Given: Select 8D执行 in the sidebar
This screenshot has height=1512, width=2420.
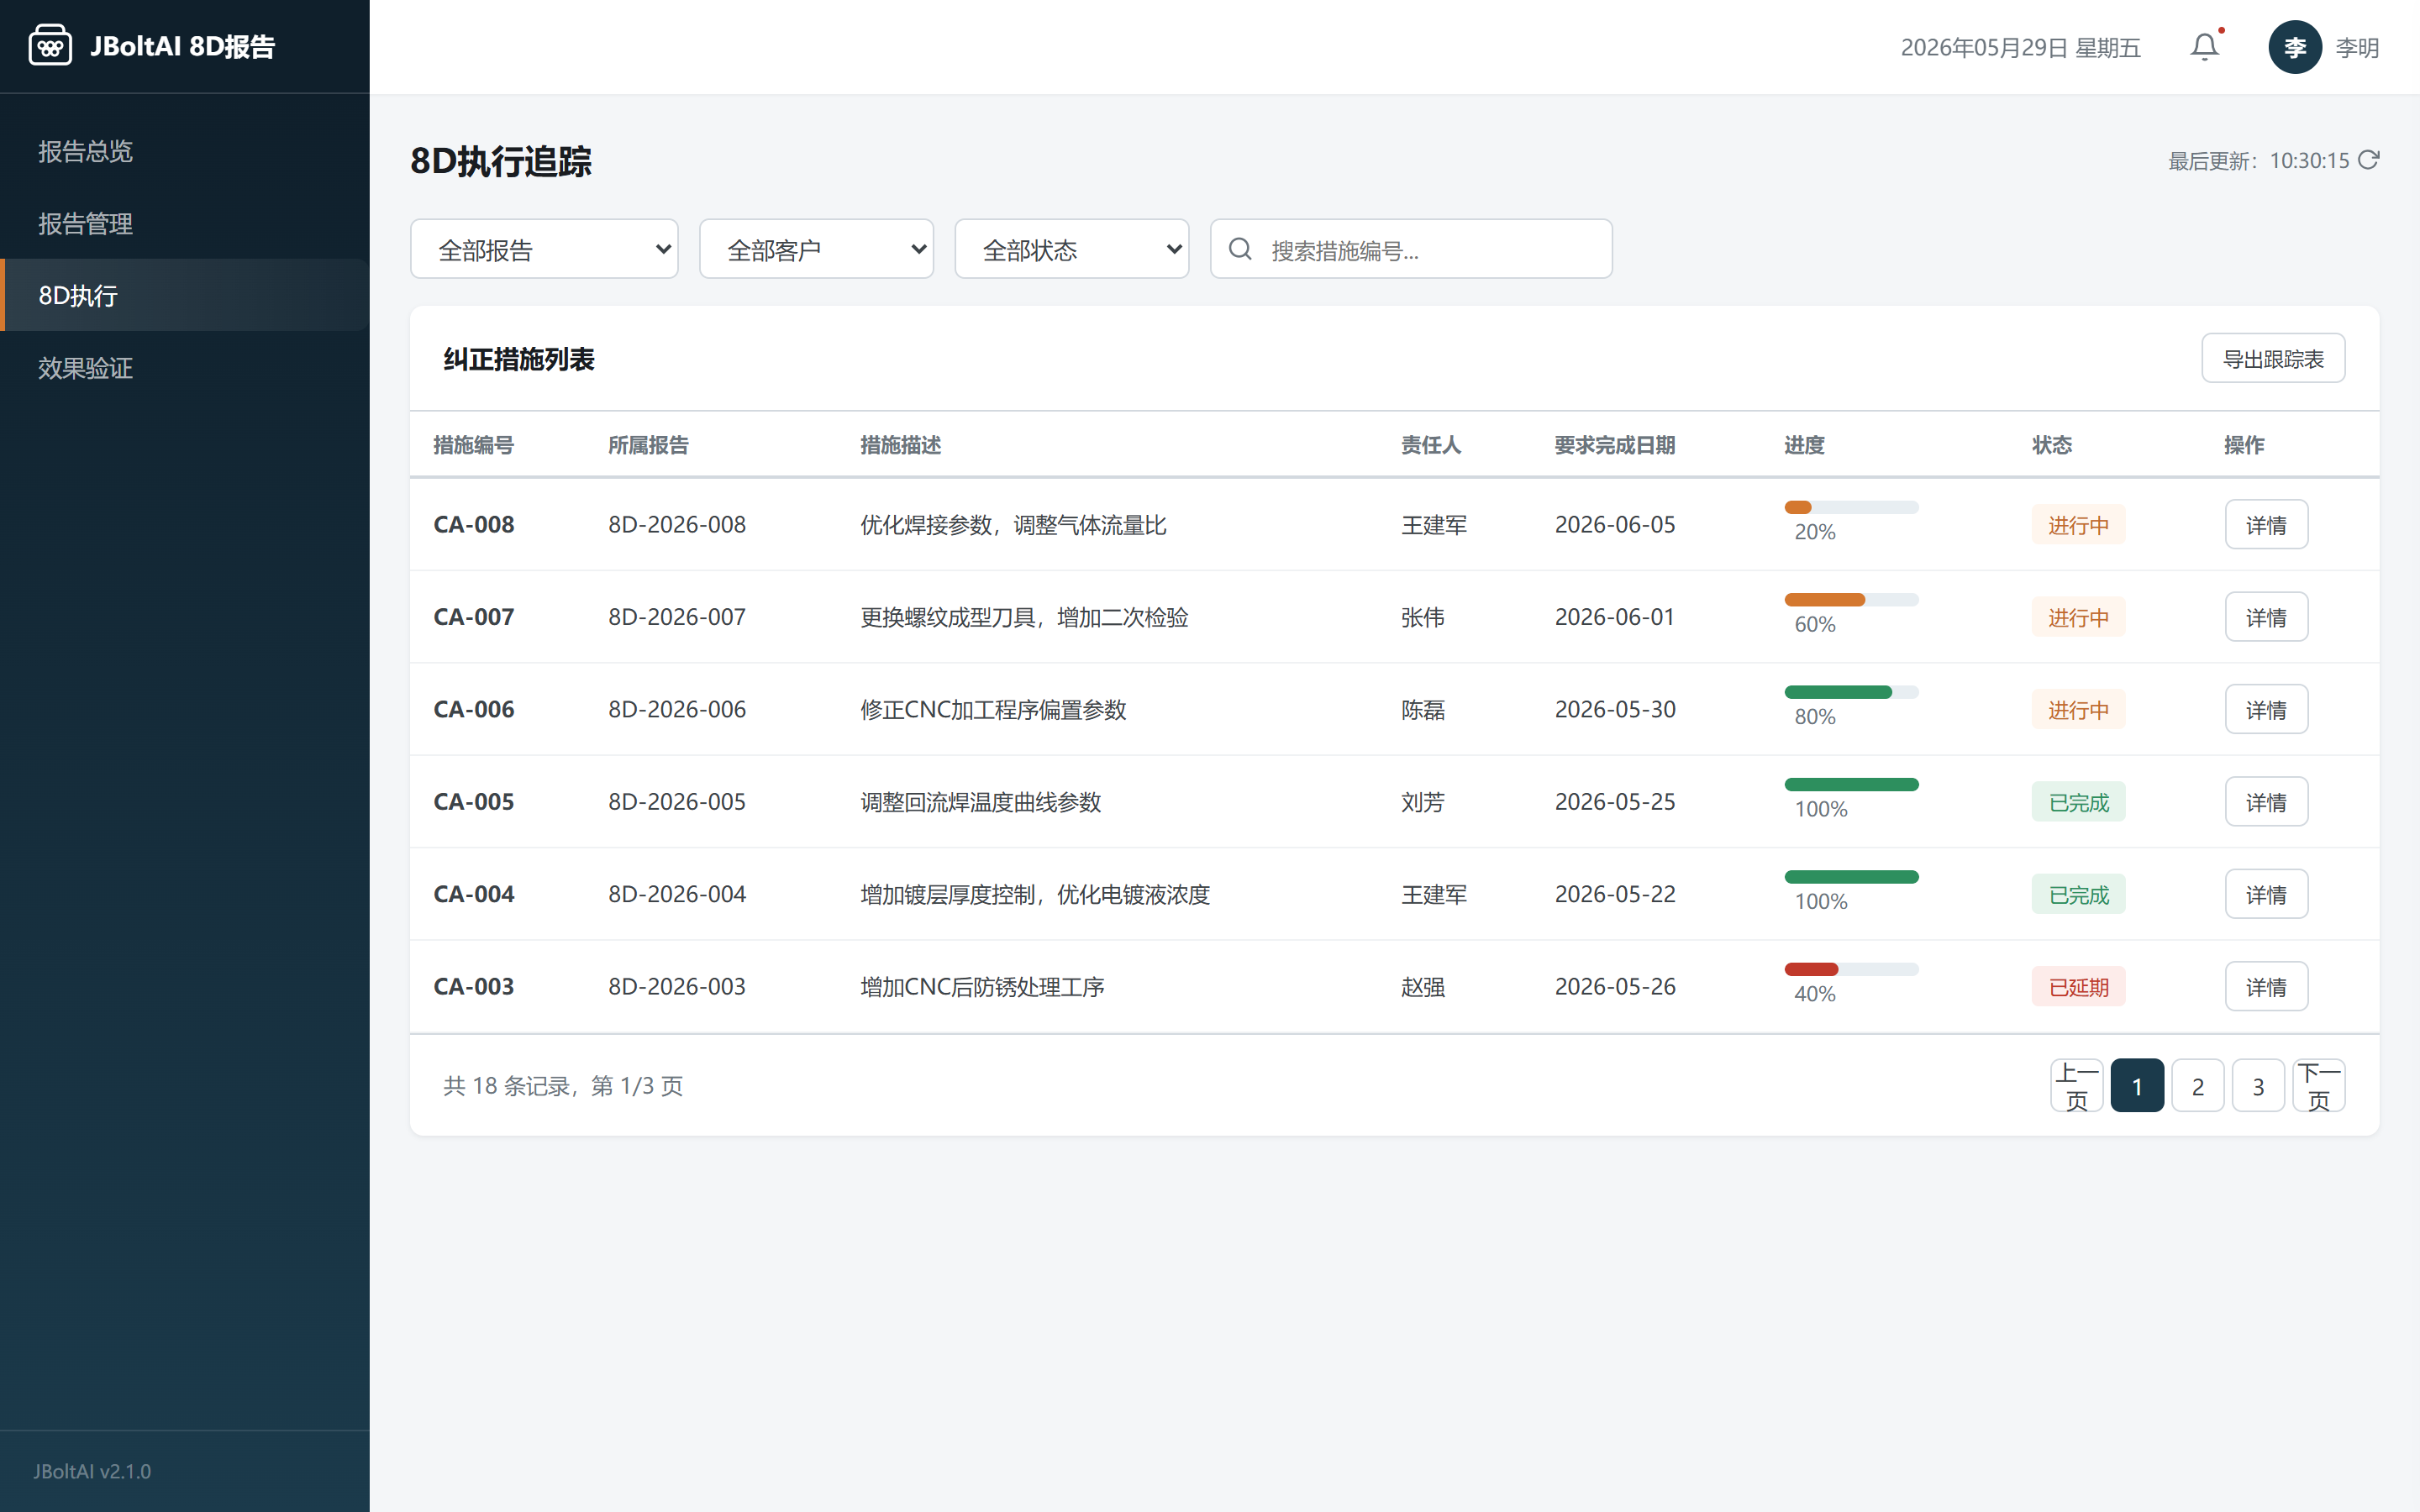Looking at the screenshot, I should (185, 295).
